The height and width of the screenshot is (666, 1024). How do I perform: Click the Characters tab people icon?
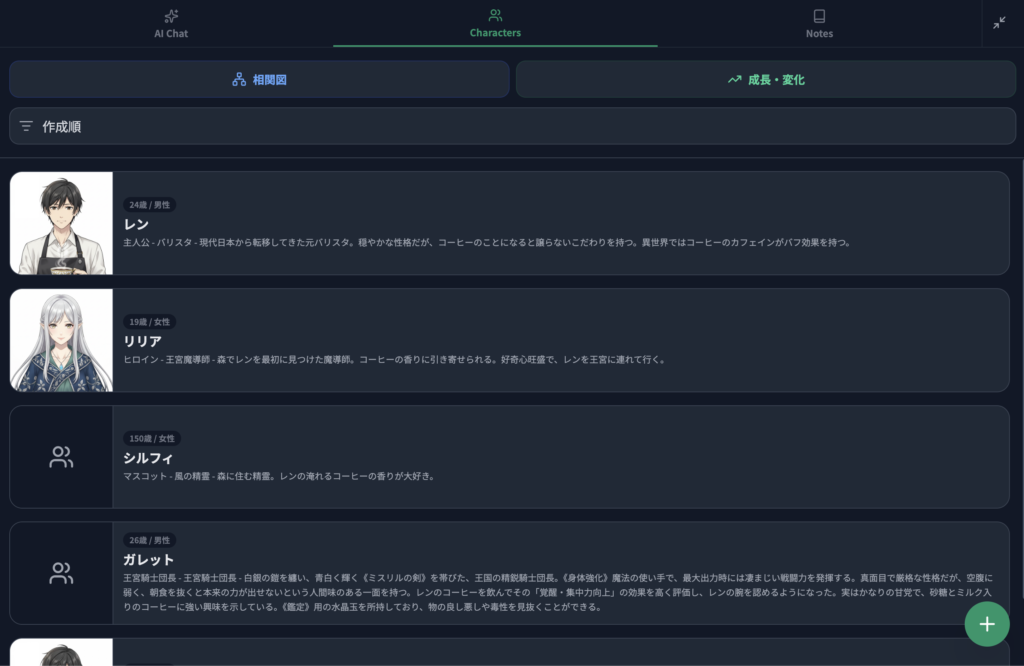click(495, 16)
